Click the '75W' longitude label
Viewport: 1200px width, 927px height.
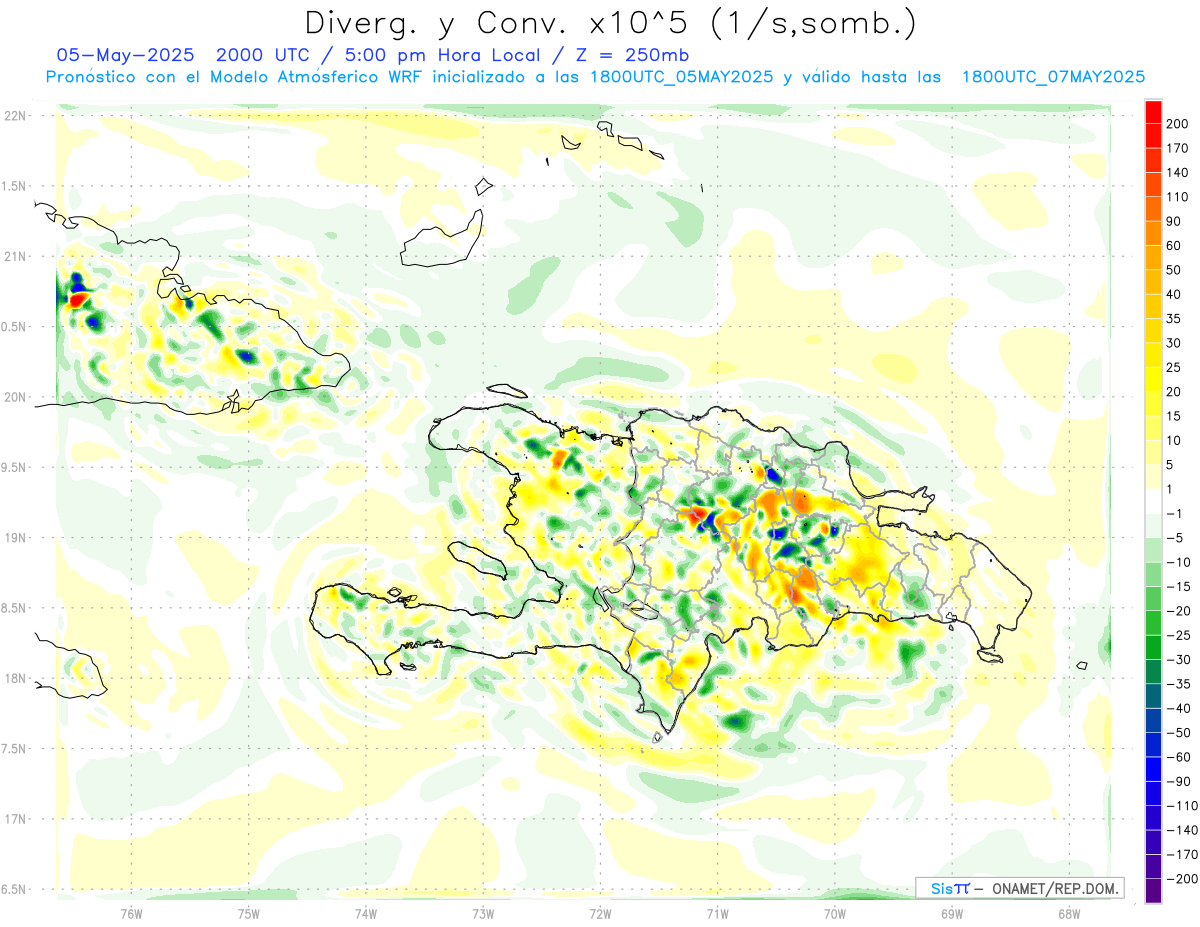[x=248, y=912]
